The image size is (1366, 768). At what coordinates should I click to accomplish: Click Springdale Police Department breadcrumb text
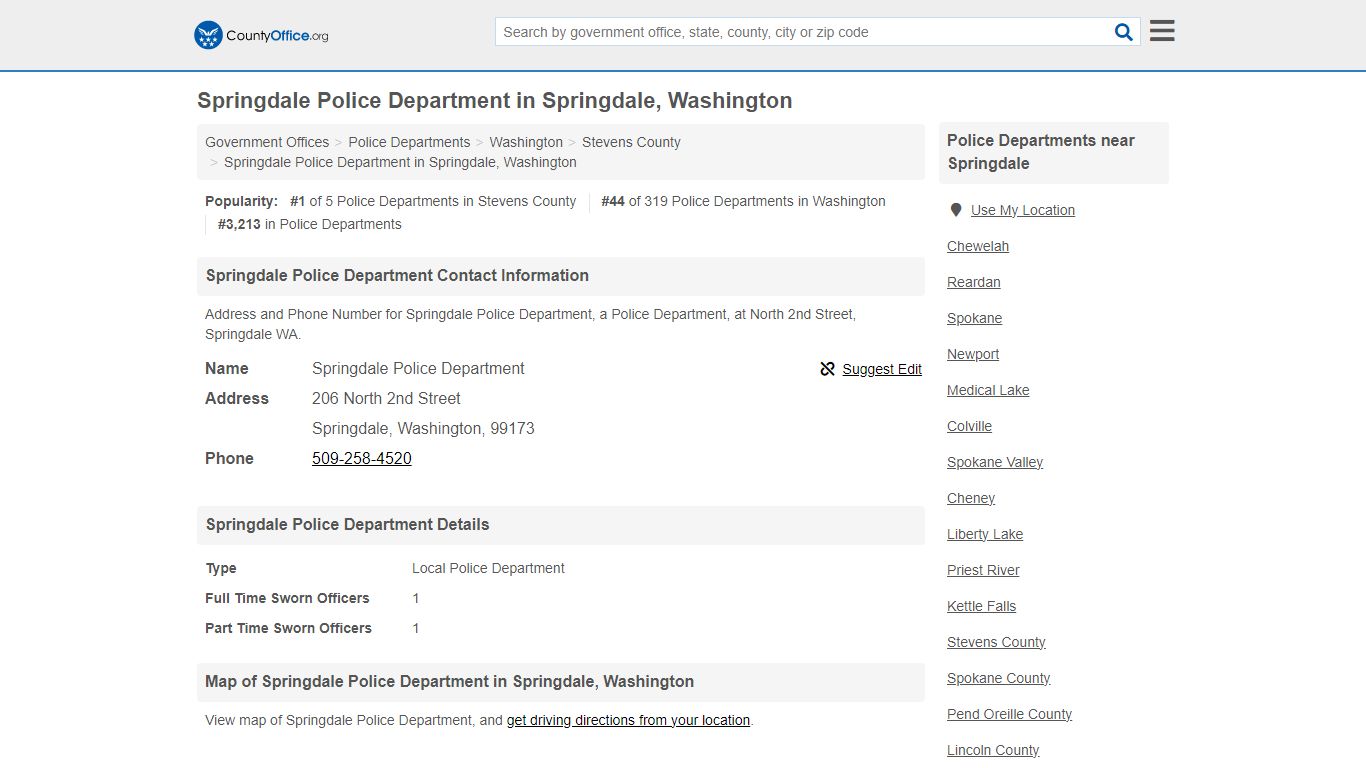pos(400,162)
